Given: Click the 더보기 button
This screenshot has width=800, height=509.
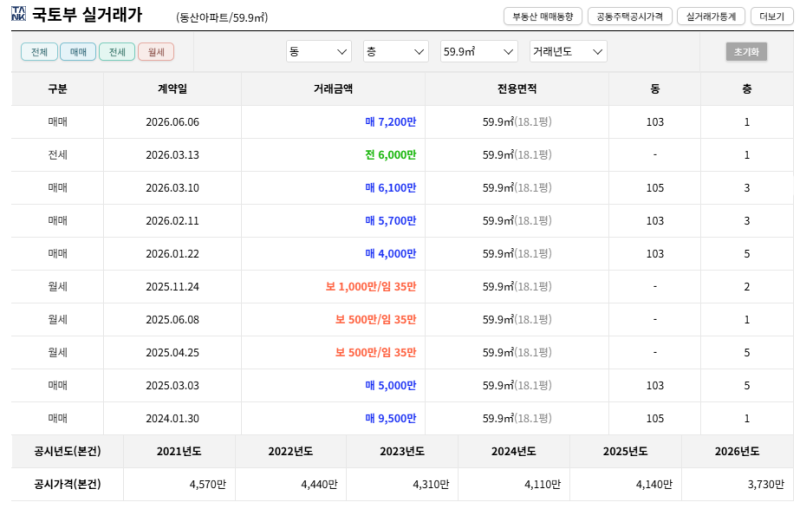Looking at the screenshot, I should [x=772, y=16].
